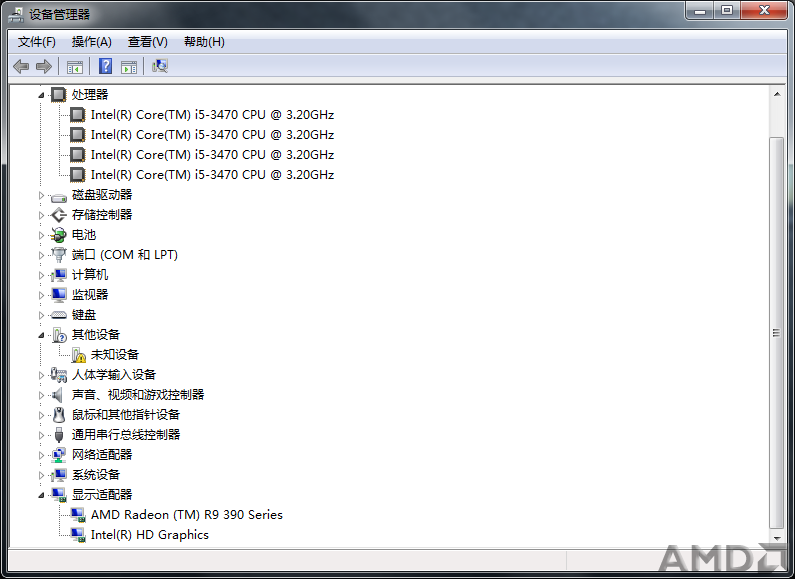The width and height of the screenshot is (795, 579).
Task: Select the 未知设备 entry label
Action: pos(115,355)
